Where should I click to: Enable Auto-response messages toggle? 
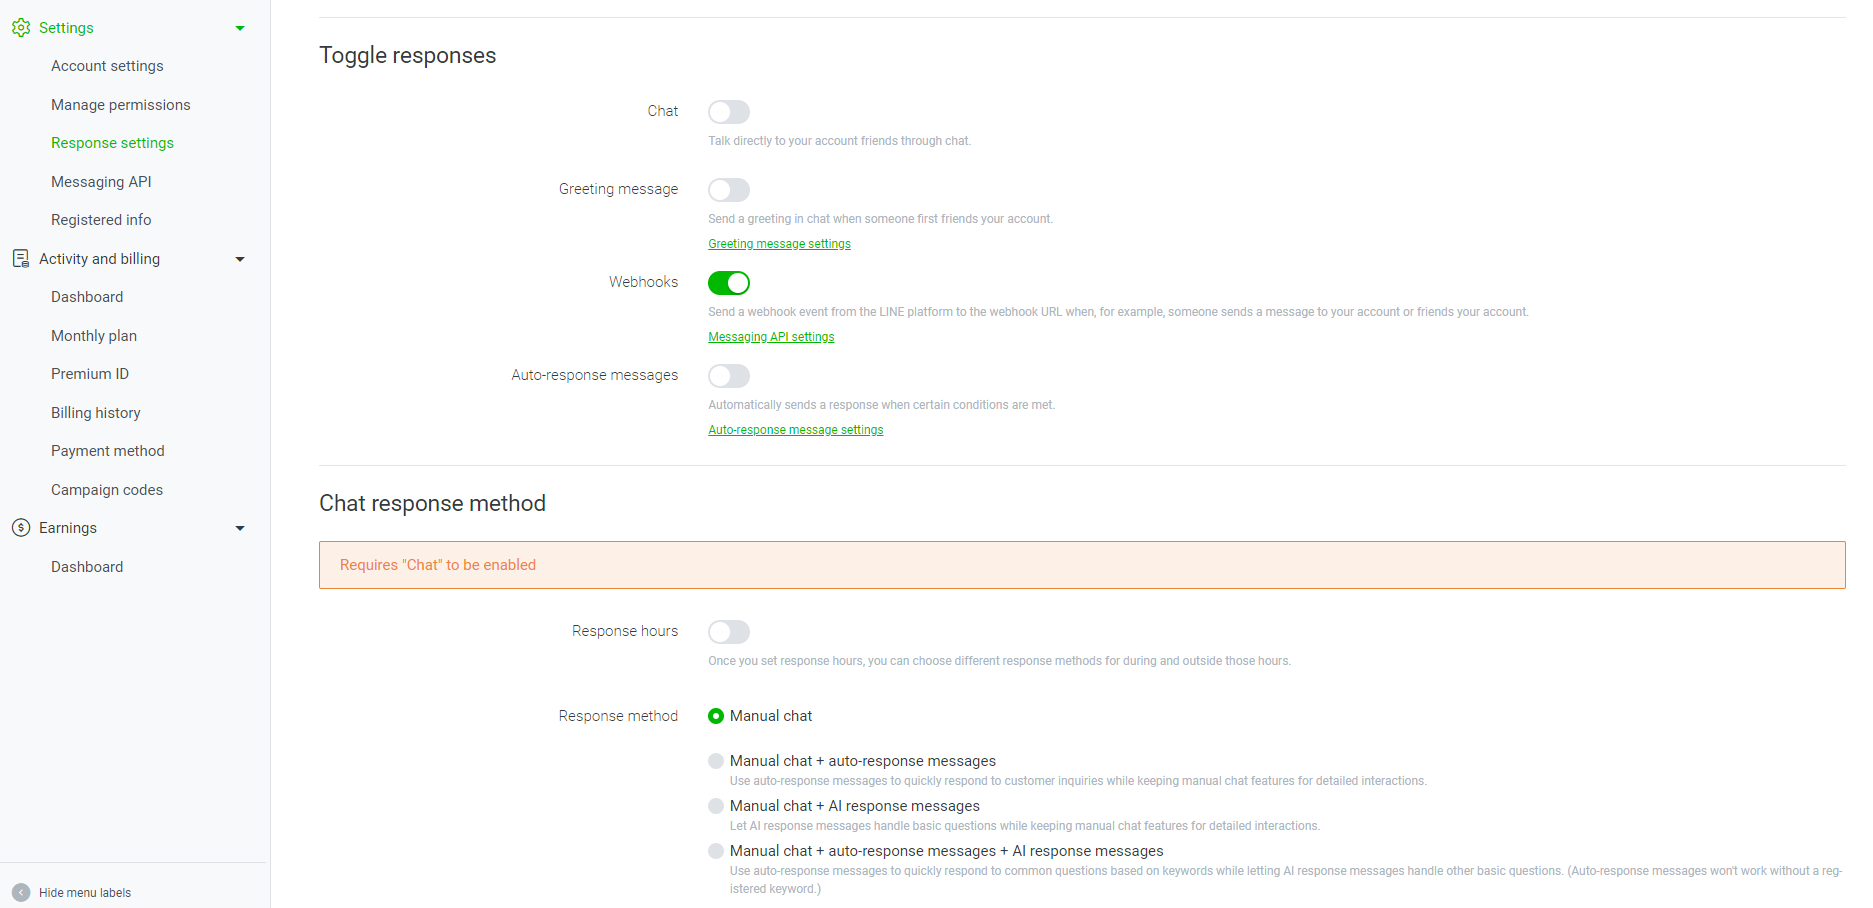tap(728, 376)
